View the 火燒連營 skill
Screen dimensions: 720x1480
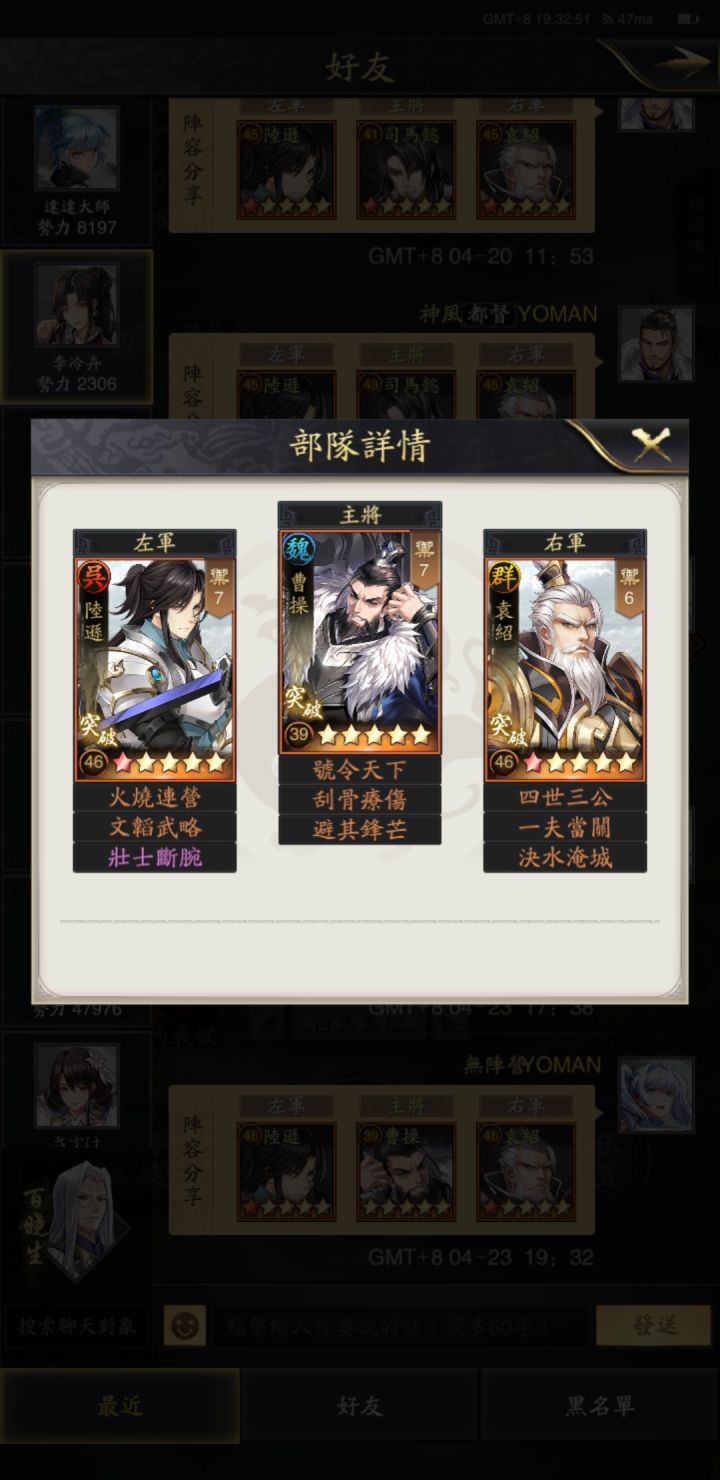click(x=155, y=798)
